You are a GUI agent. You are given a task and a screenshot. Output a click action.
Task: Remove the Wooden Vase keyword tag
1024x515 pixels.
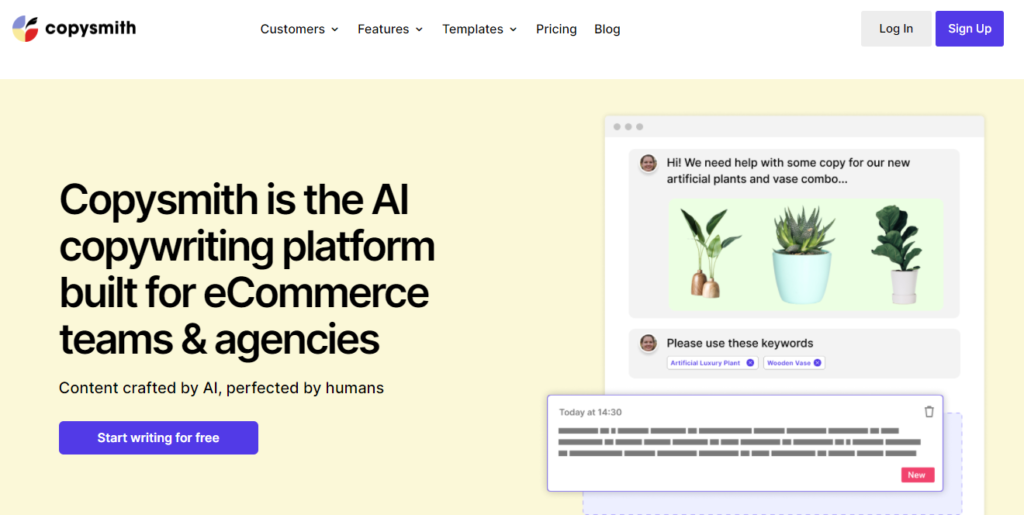pyautogui.click(x=817, y=363)
